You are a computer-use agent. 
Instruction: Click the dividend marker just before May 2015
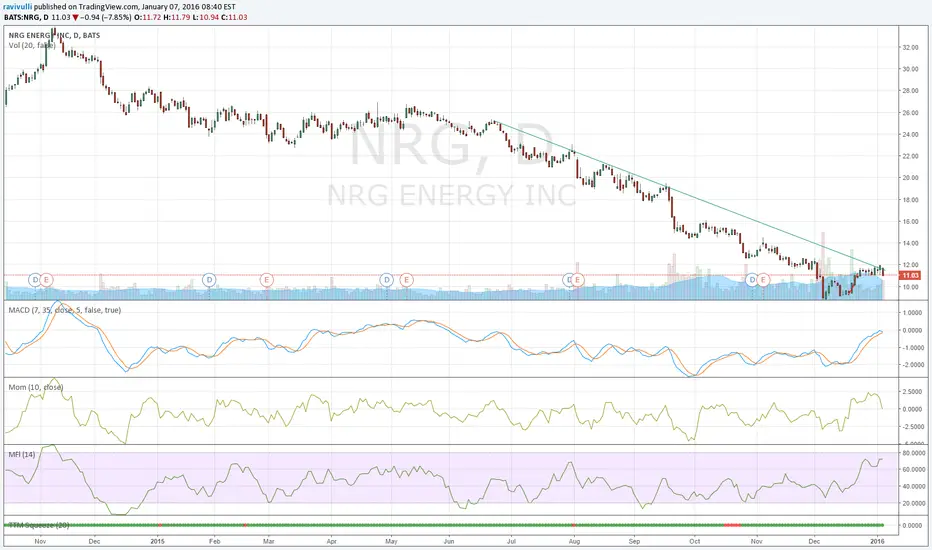[x=387, y=279]
